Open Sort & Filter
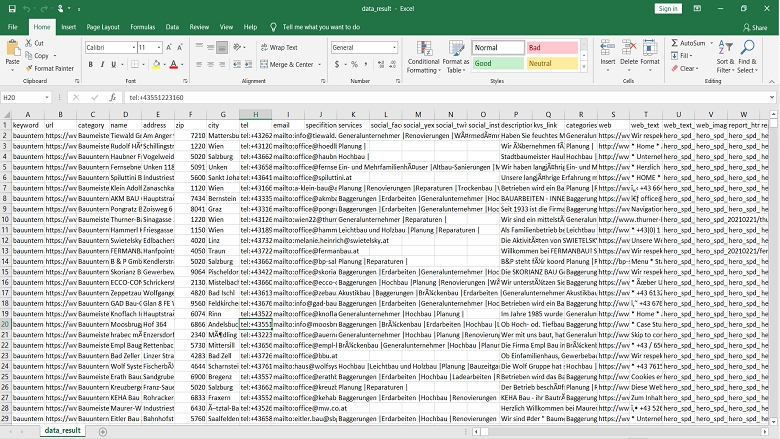Image resolution: width=780 pixels, height=439 pixels. (x=725, y=56)
